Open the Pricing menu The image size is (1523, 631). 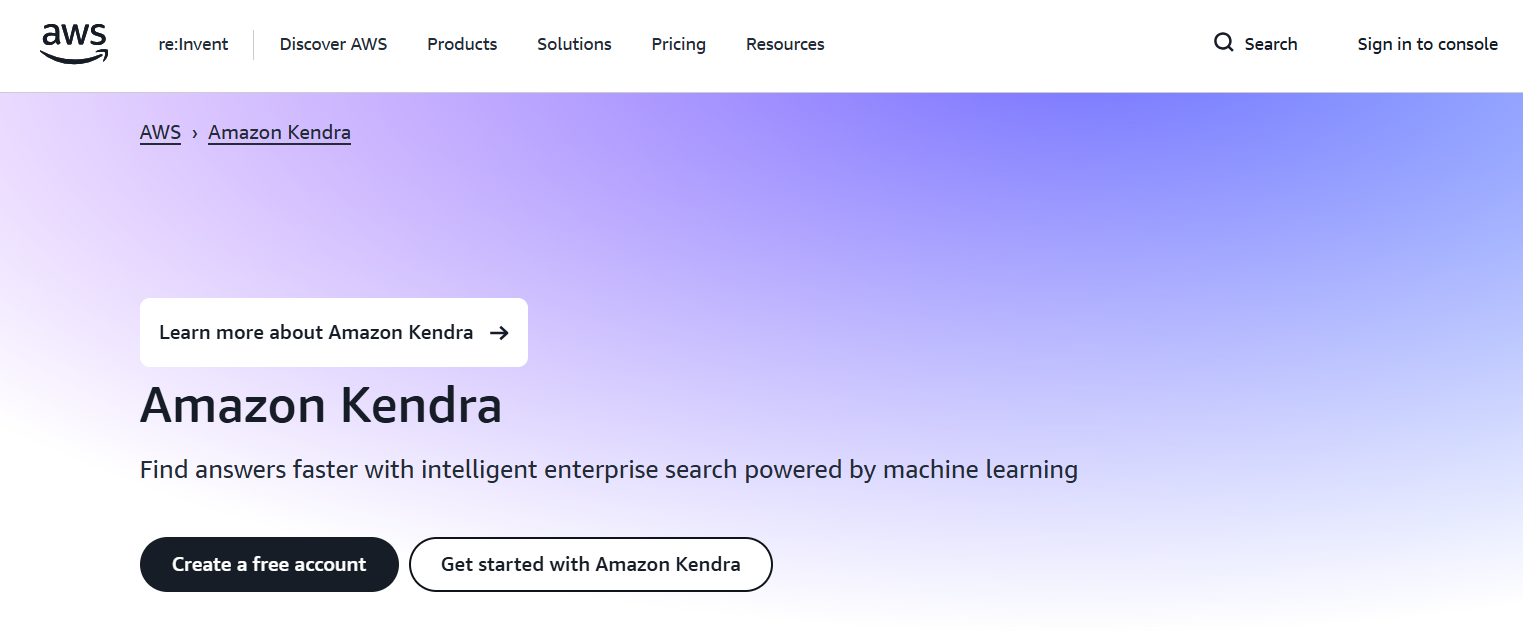[x=678, y=44]
